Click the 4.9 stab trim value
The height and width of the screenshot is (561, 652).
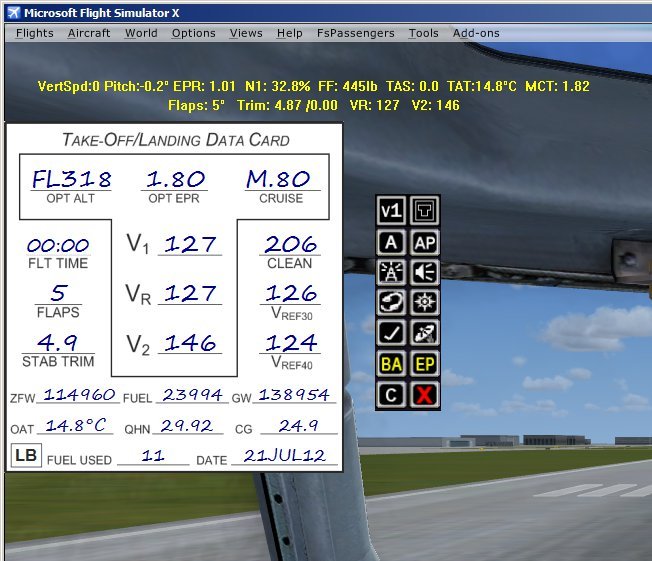(x=57, y=343)
